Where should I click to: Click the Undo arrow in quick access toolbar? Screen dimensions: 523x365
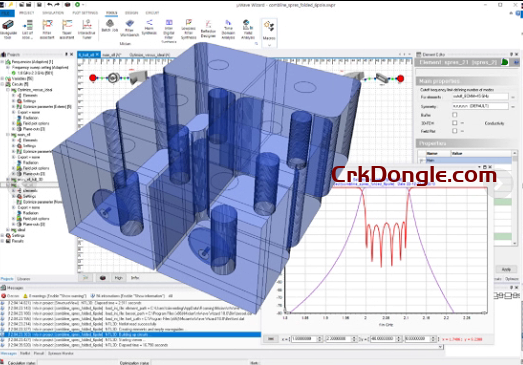pos(50,5)
